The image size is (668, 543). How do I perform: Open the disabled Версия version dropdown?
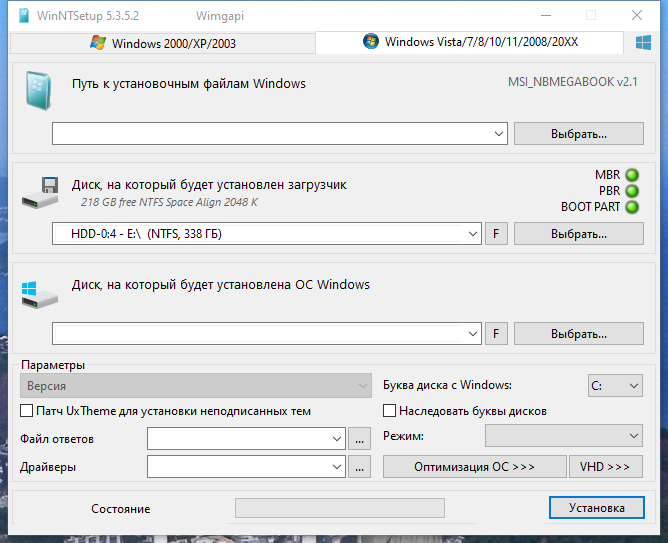tap(196, 386)
